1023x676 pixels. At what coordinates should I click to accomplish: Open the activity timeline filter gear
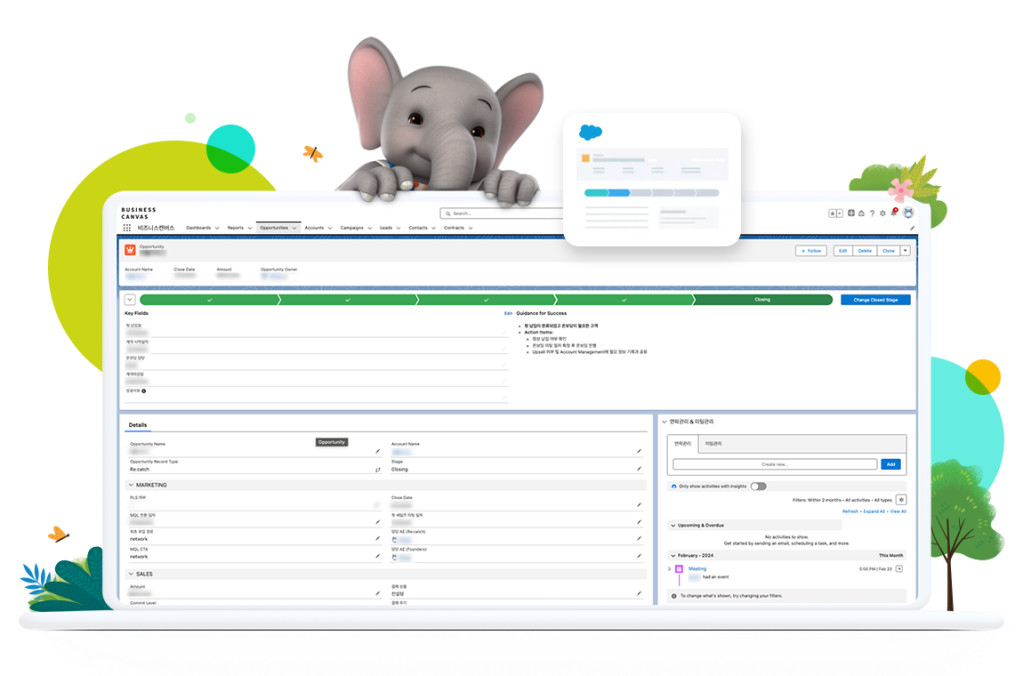click(x=901, y=499)
